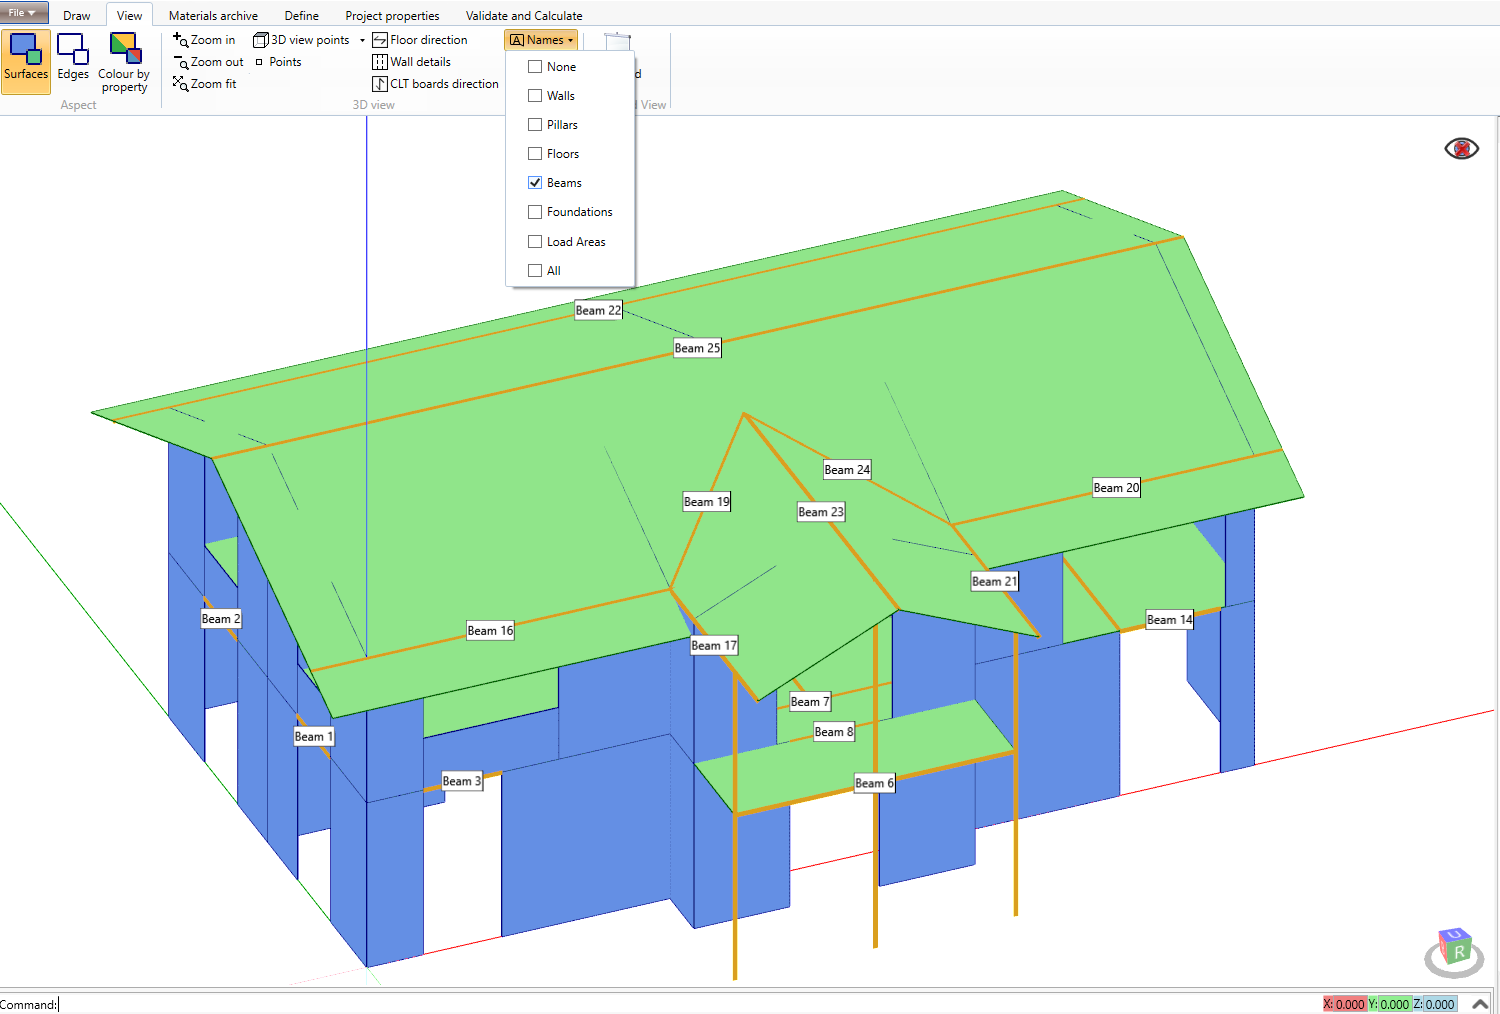Click the Zoom out tool
1500x1014 pixels.
(x=209, y=62)
